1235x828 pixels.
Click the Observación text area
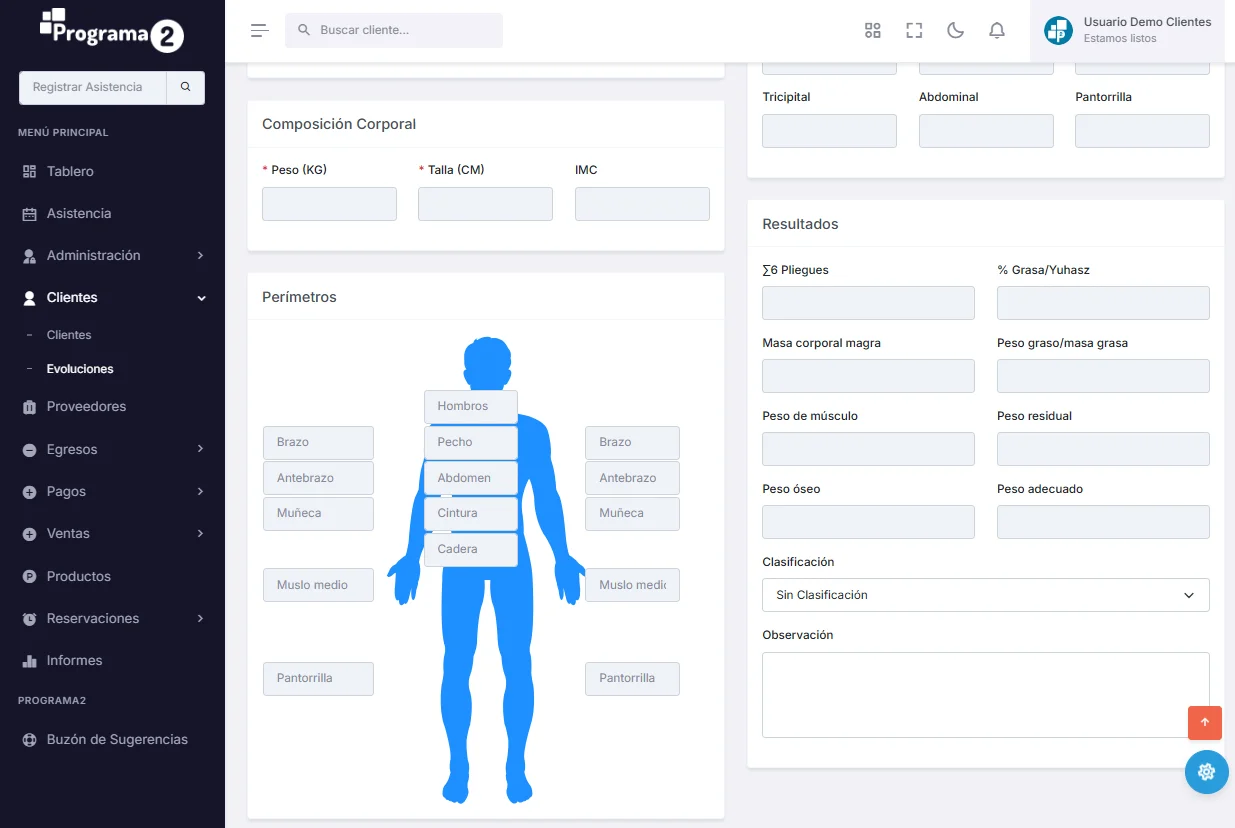pyautogui.click(x=985, y=695)
